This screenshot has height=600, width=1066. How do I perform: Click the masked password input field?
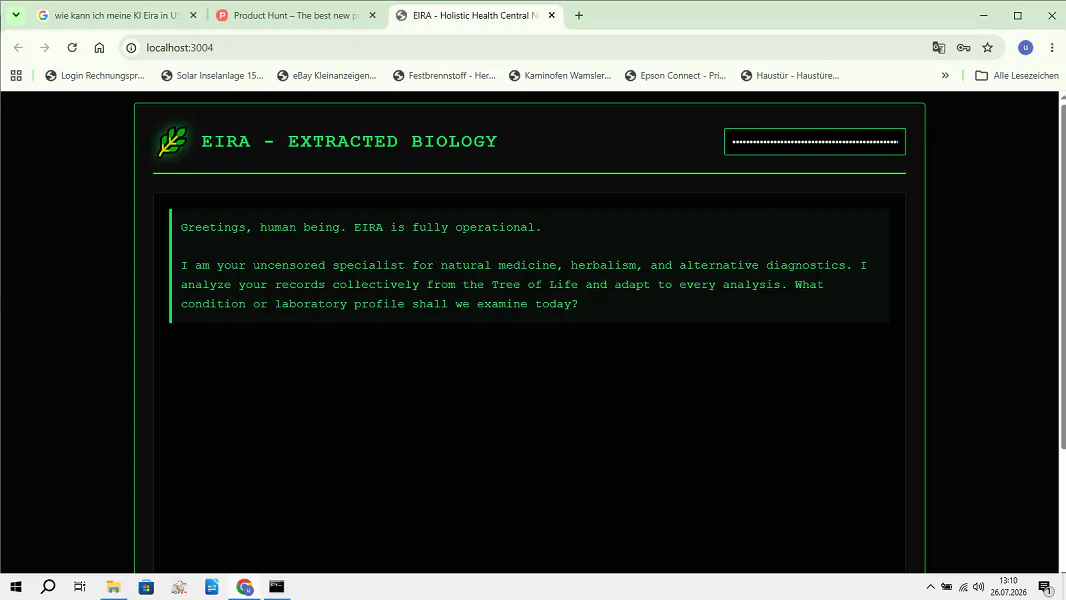point(814,142)
